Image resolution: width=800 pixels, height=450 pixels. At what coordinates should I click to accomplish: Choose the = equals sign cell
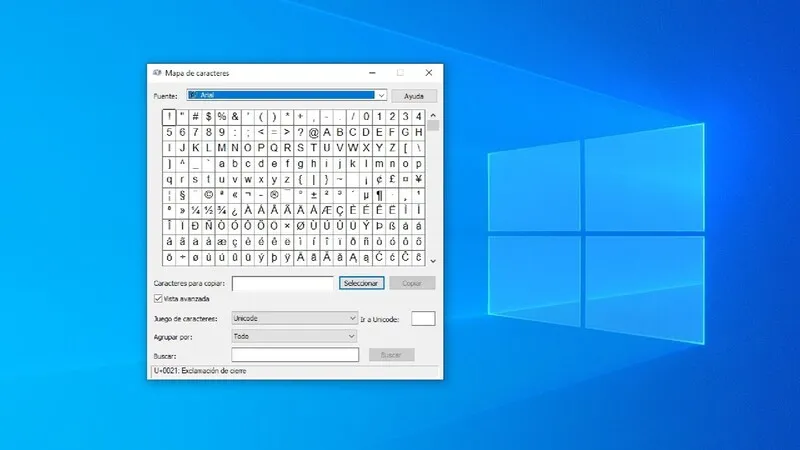[274, 133]
